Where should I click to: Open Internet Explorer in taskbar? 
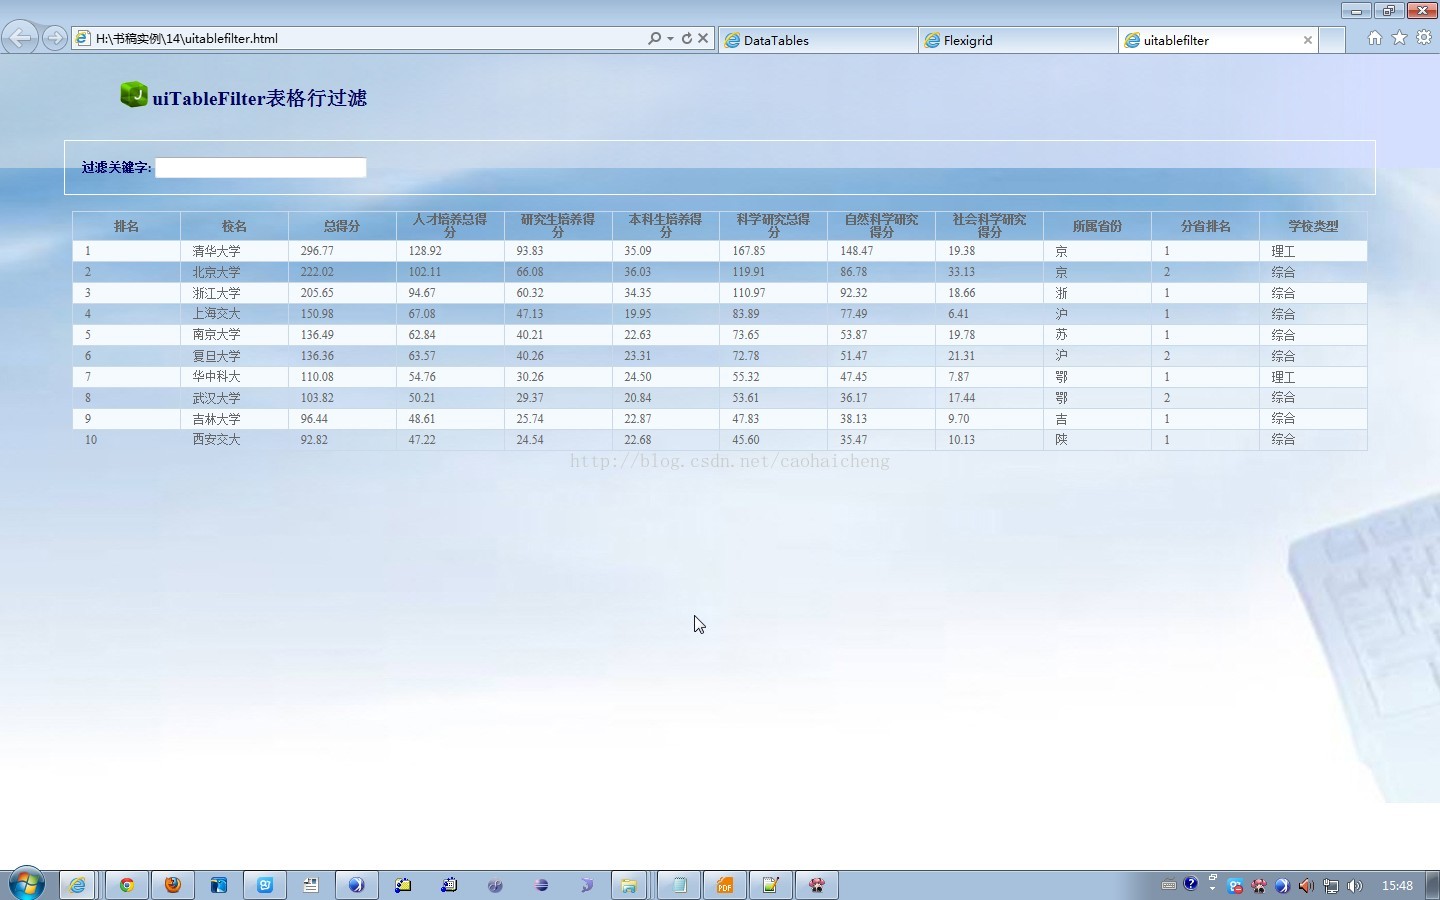click(x=77, y=885)
